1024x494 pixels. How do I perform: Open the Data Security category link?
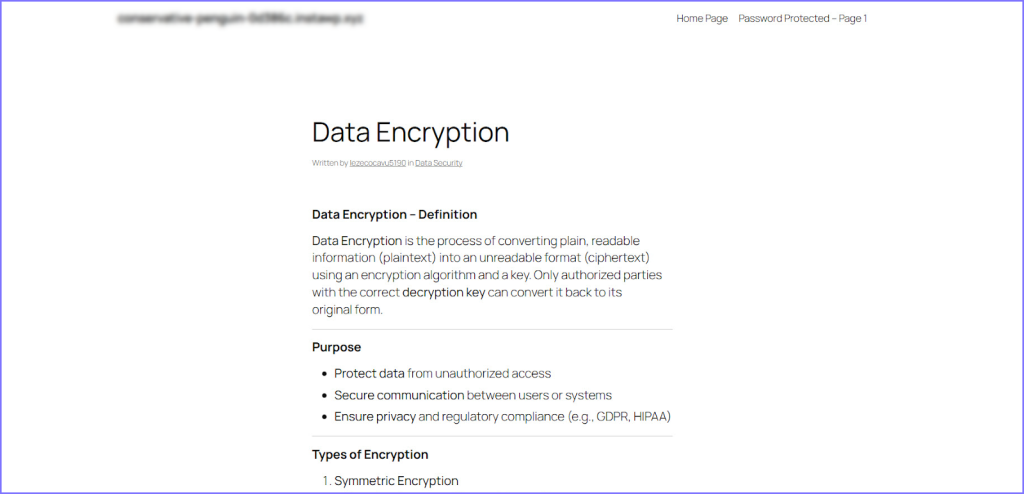click(439, 162)
